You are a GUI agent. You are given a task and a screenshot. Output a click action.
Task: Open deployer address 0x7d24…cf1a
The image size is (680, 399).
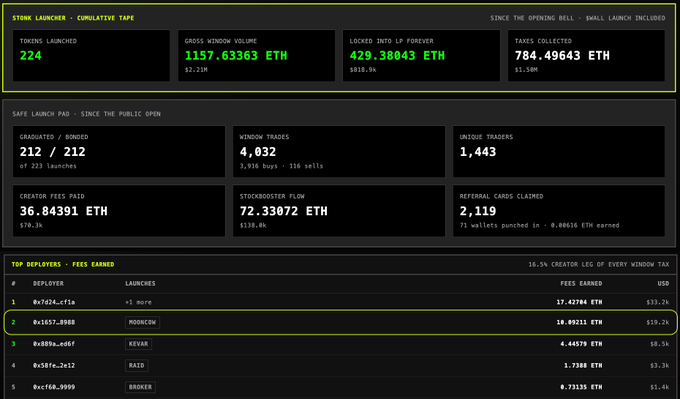point(54,302)
